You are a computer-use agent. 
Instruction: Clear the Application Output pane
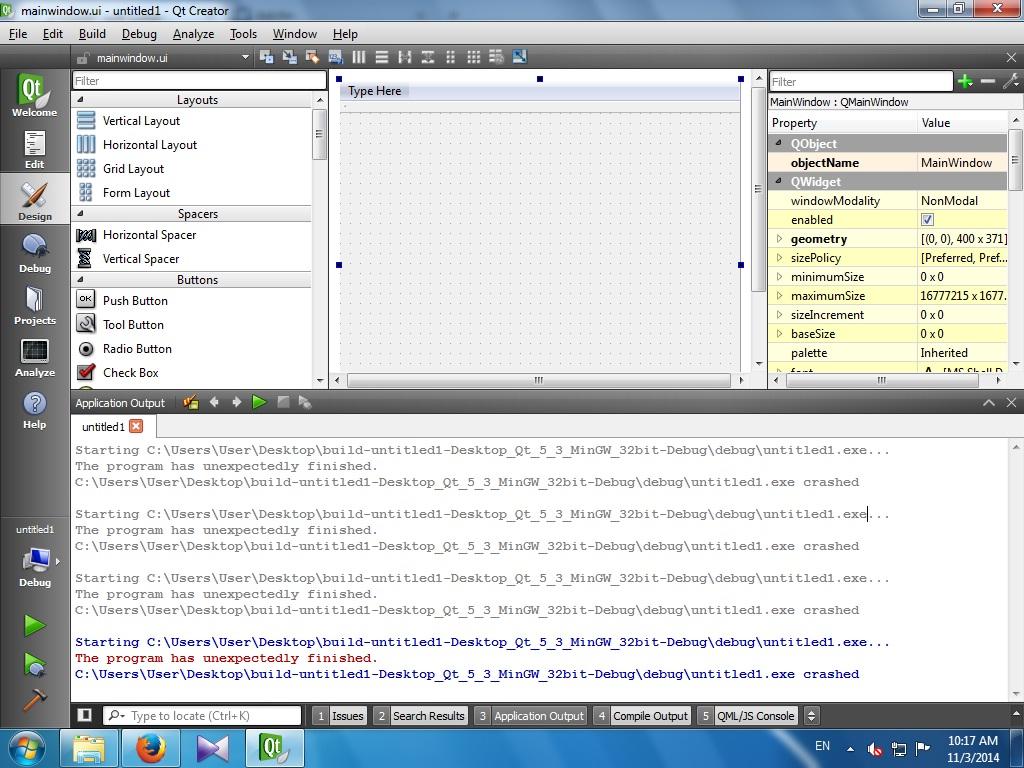pyautogui.click(x=191, y=402)
